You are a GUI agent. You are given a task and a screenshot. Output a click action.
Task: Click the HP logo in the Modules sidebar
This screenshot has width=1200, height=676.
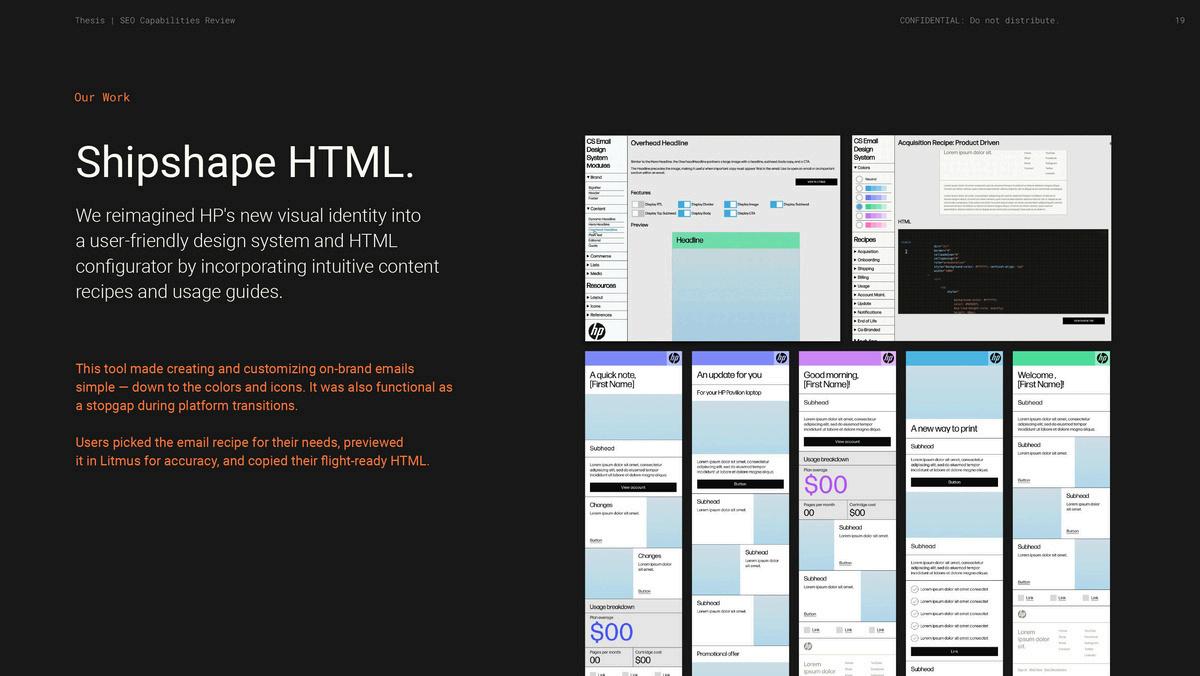tap(596, 331)
